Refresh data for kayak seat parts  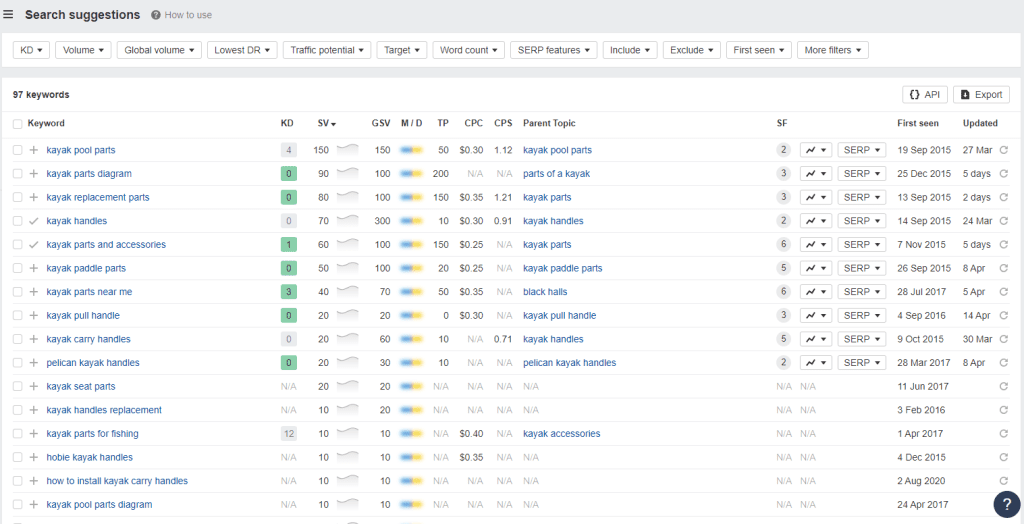point(1004,387)
